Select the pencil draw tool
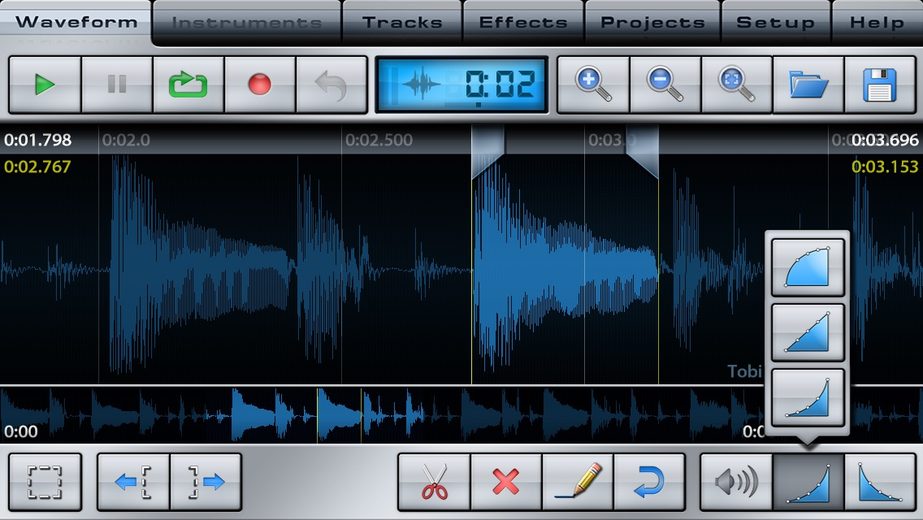This screenshot has width=923, height=520. pos(578,482)
